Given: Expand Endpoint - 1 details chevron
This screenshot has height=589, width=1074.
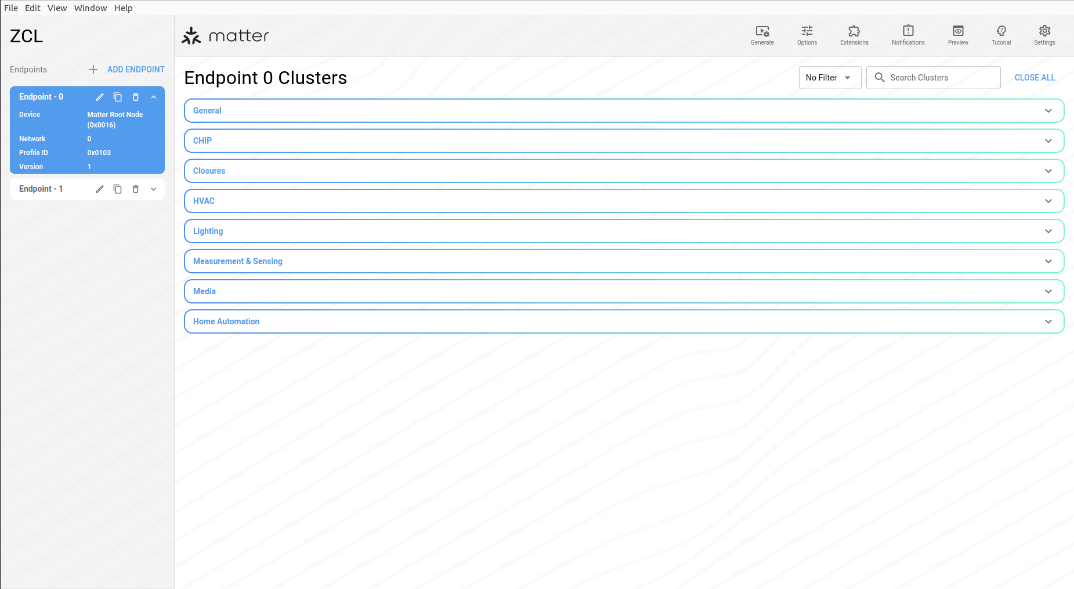Looking at the screenshot, I should 153,189.
